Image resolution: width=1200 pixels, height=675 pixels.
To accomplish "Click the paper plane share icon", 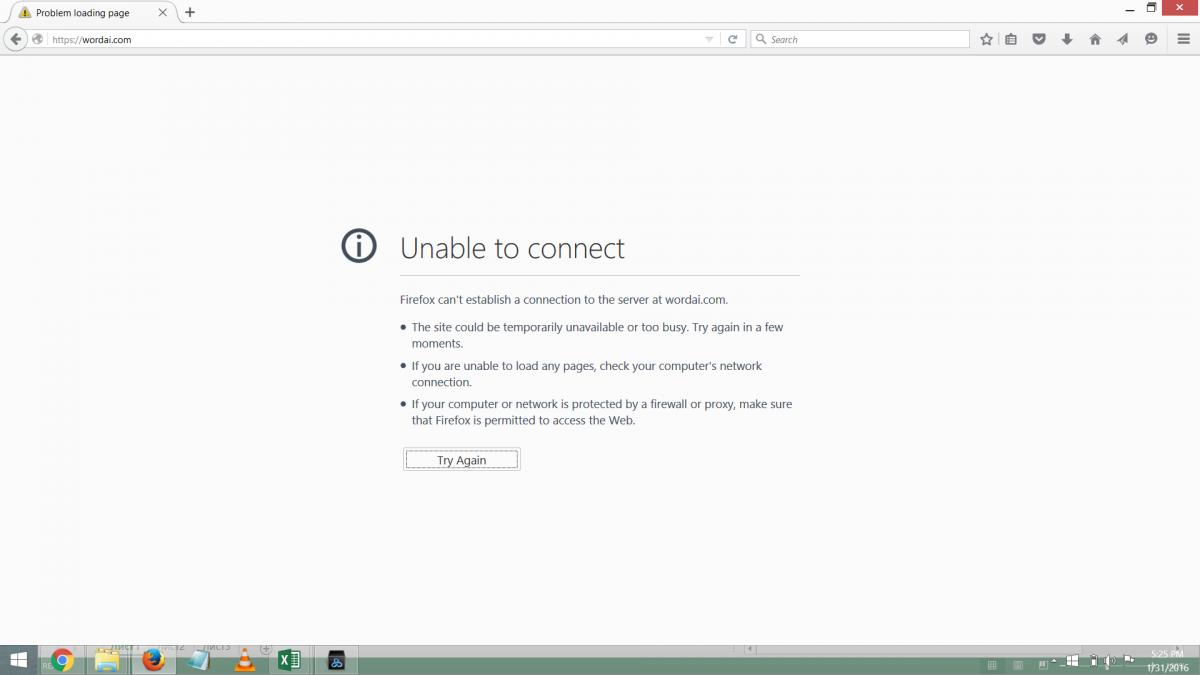I will 1123,39.
